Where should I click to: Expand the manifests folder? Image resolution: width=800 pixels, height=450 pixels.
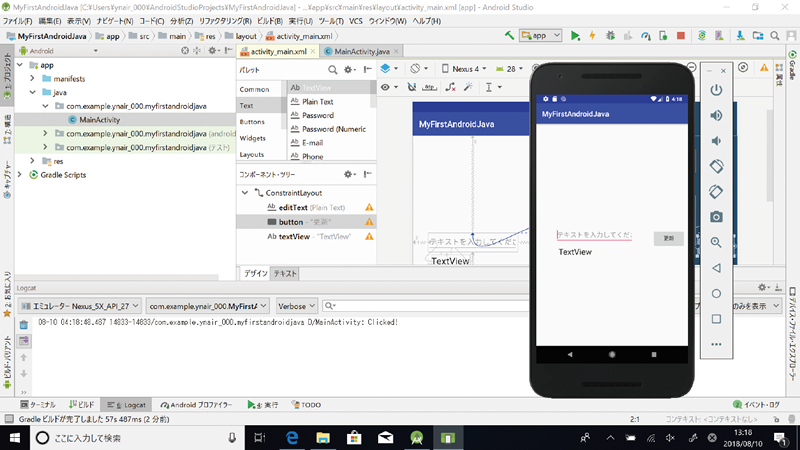[x=33, y=79]
